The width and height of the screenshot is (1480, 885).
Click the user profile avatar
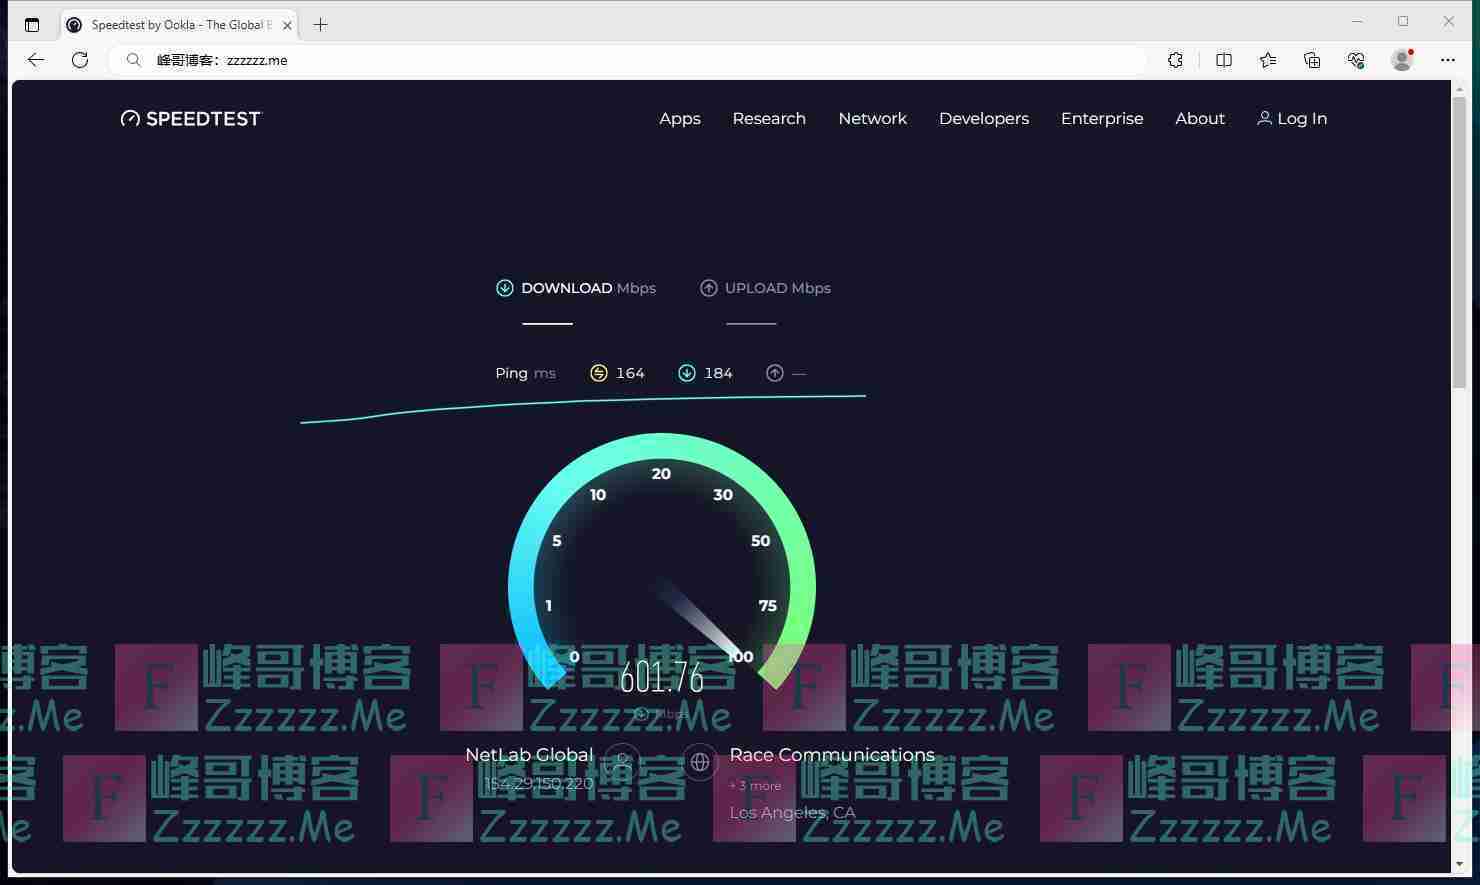tap(1402, 60)
